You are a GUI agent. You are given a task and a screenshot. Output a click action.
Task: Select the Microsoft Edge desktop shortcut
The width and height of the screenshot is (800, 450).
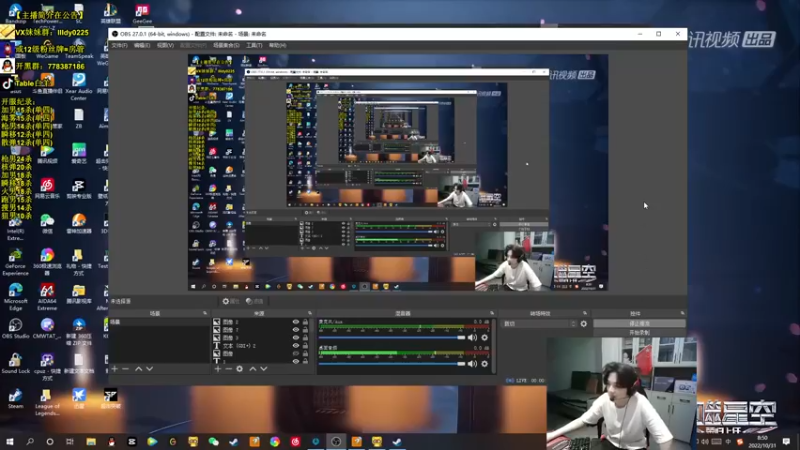click(15, 296)
